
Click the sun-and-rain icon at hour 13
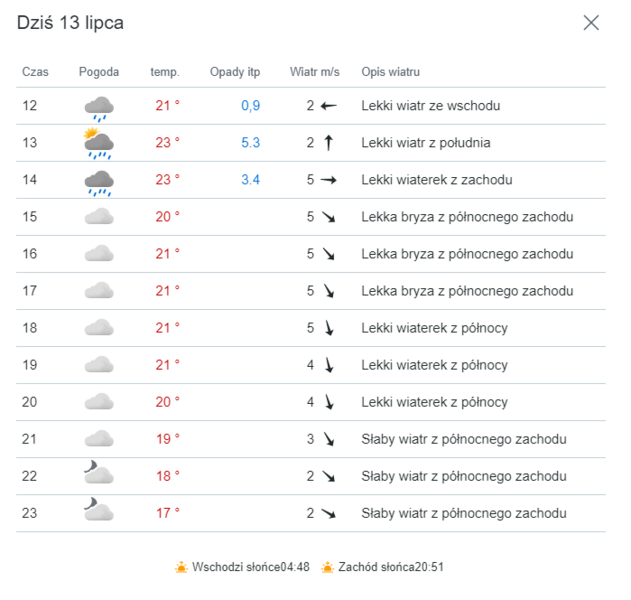point(98,143)
